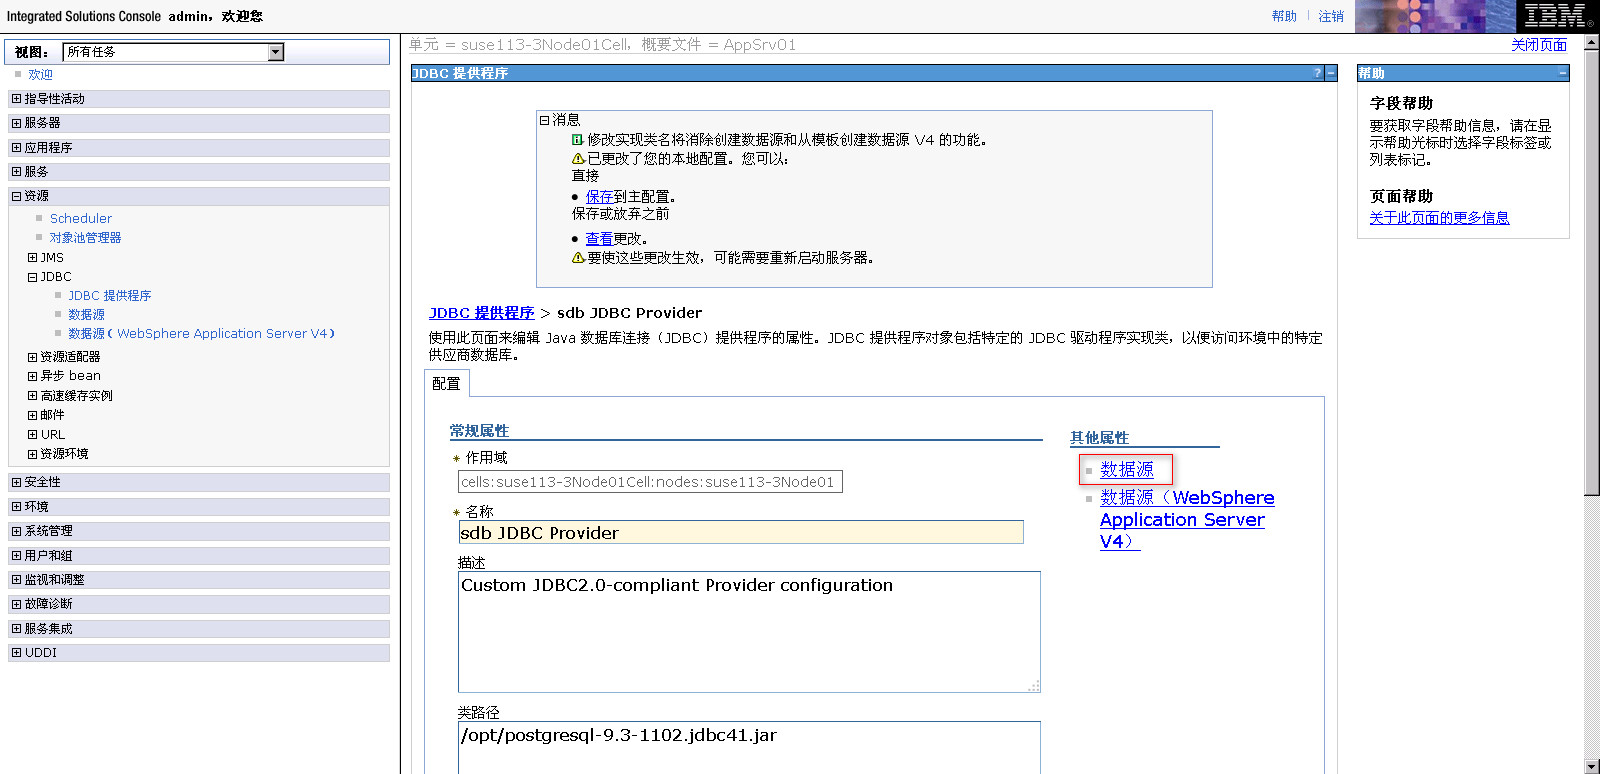
Task: Collapse the 资源 section
Action: pyautogui.click(x=16, y=196)
